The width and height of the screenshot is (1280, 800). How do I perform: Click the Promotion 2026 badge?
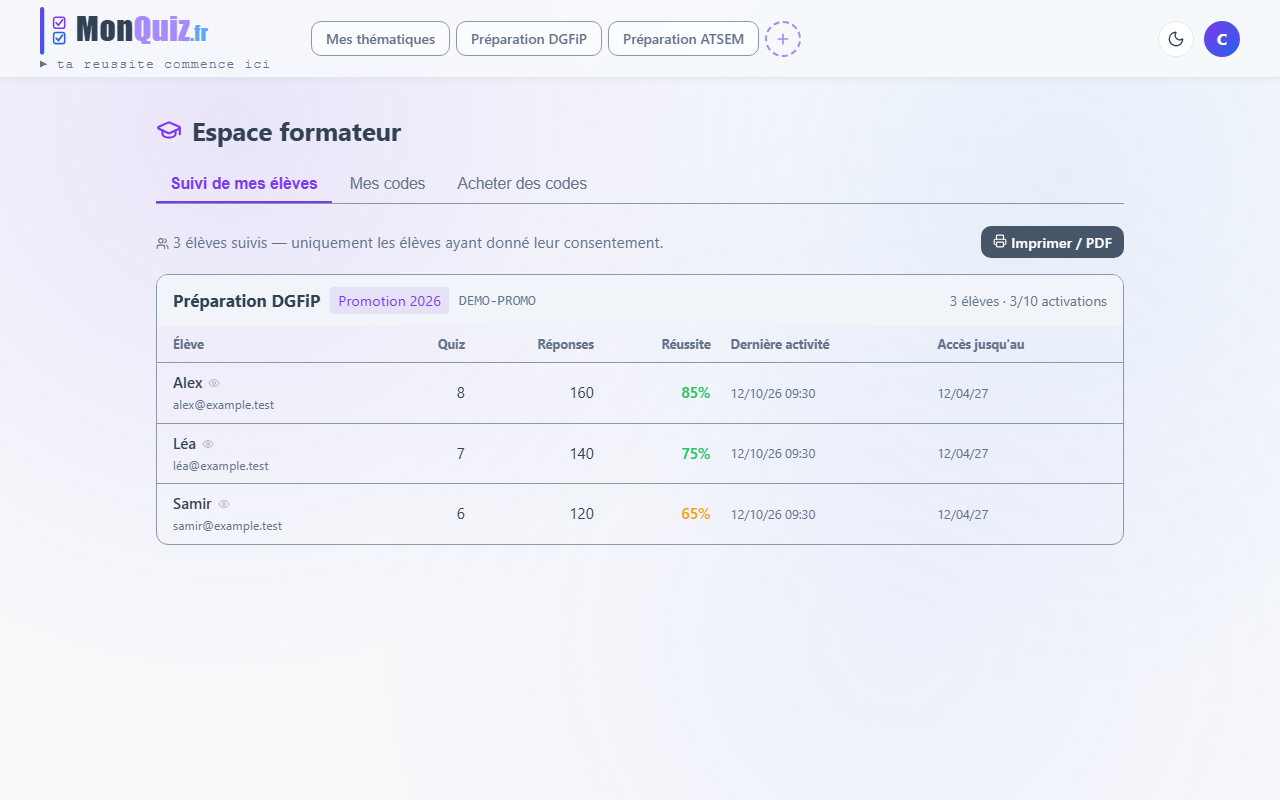click(389, 301)
